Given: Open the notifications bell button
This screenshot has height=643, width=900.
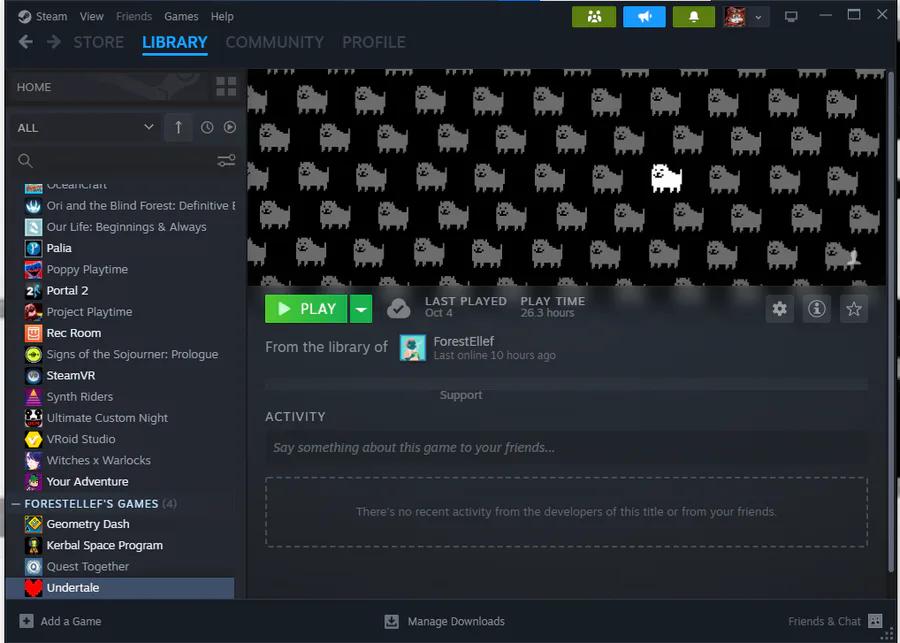Looking at the screenshot, I should coord(694,17).
